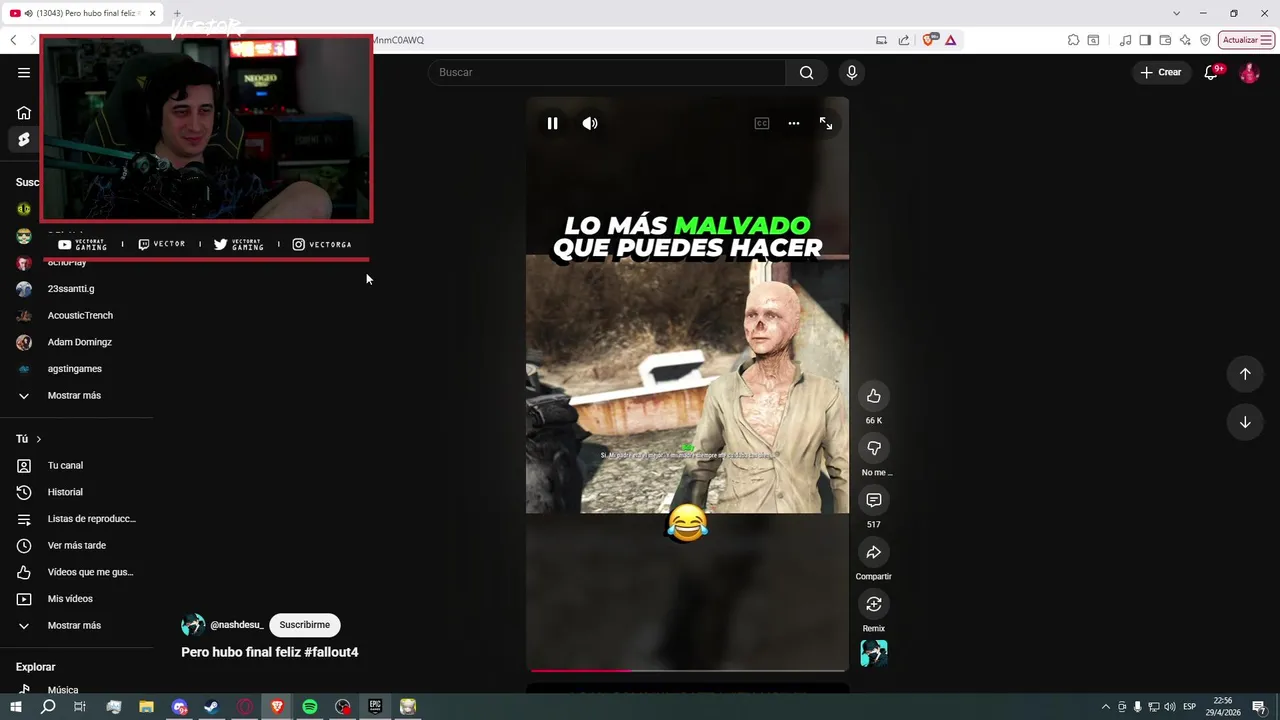Viewport: 1280px width, 720px height.
Task: Click the Actualizar browser menu button
Action: (1246, 40)
